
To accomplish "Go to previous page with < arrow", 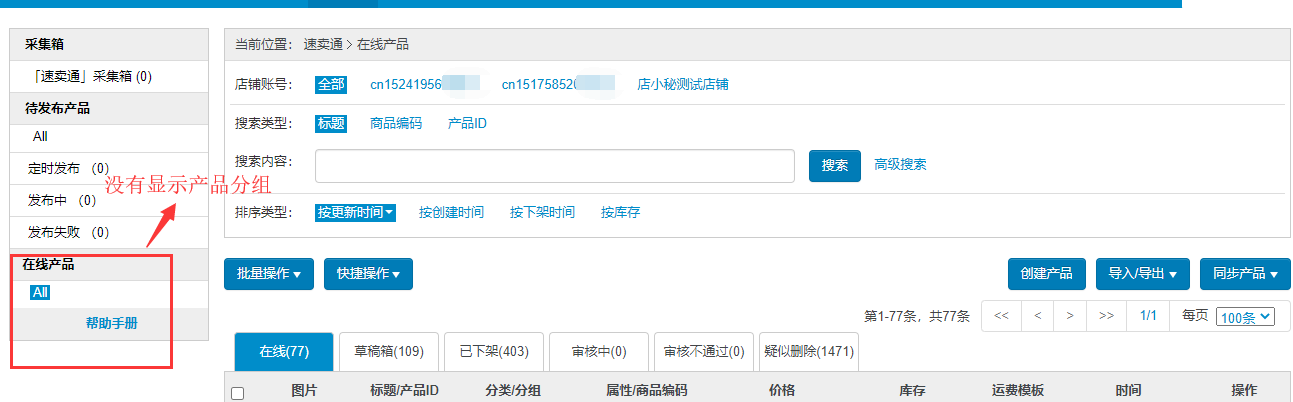I will (1038, 315).
